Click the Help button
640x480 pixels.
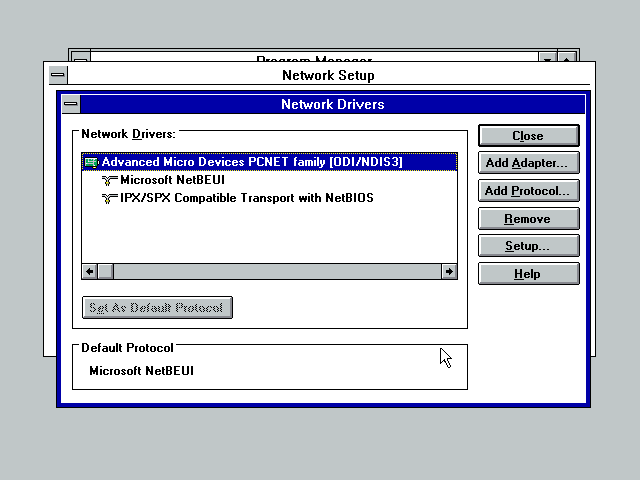click(x=529, y=273)
